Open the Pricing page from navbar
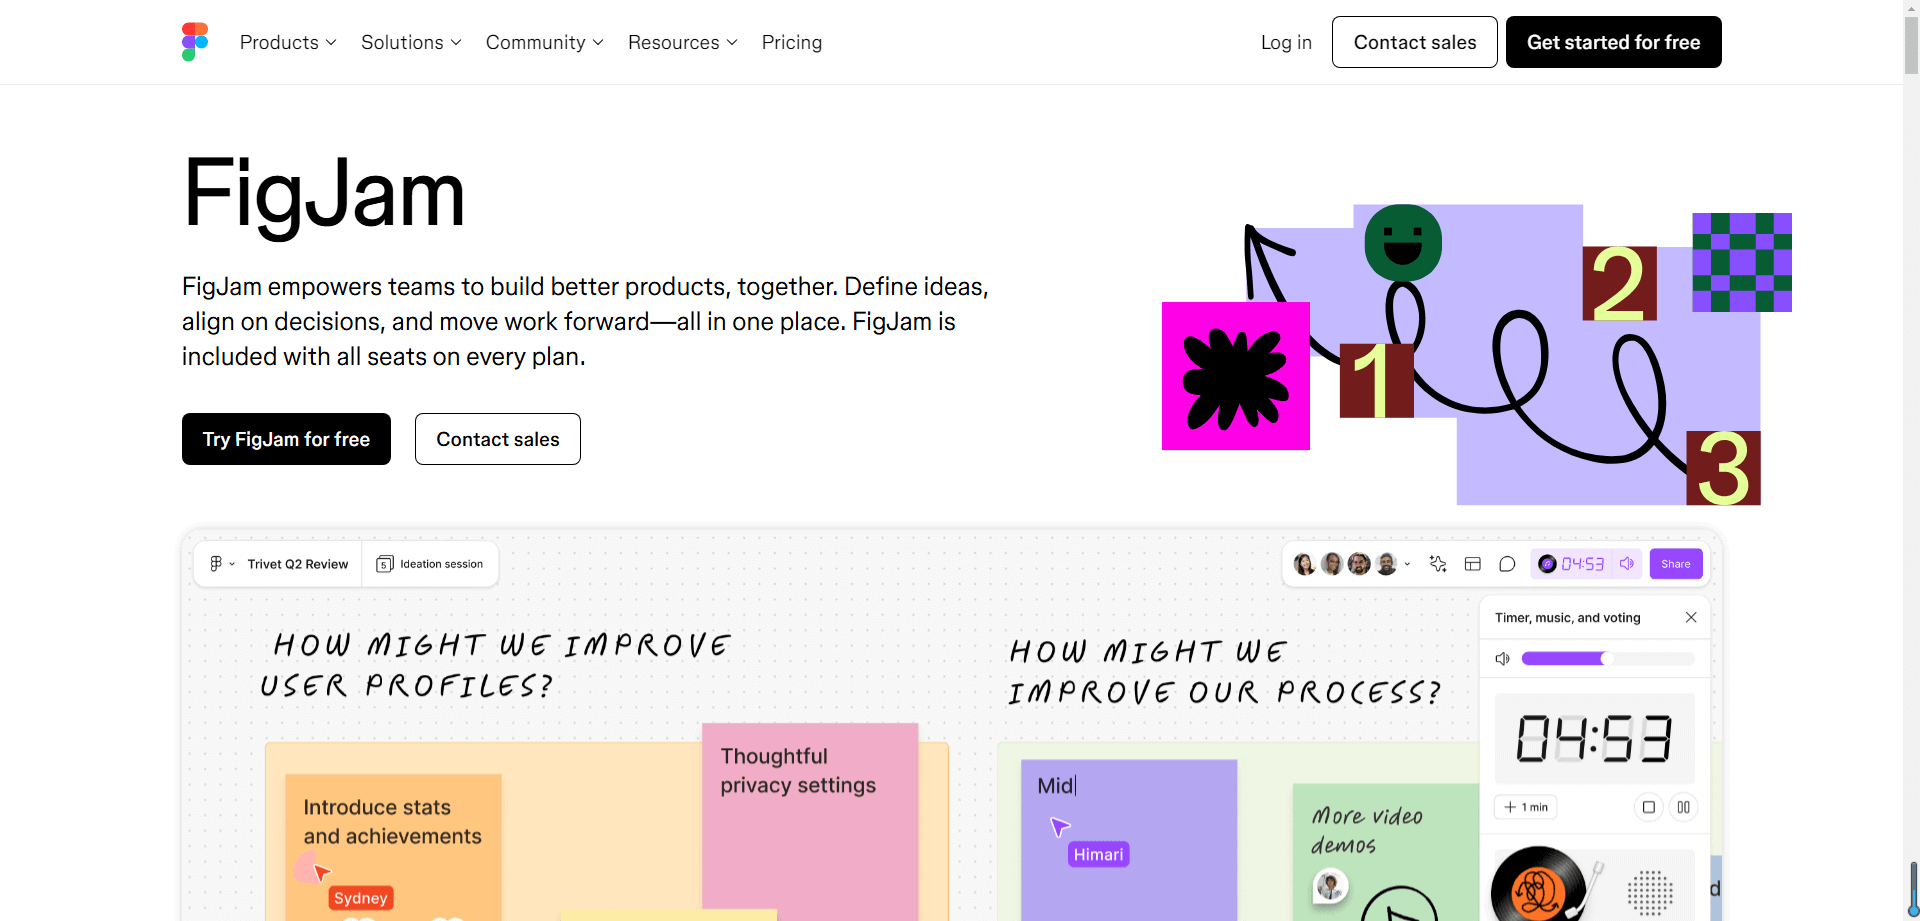 click(792, 42)
